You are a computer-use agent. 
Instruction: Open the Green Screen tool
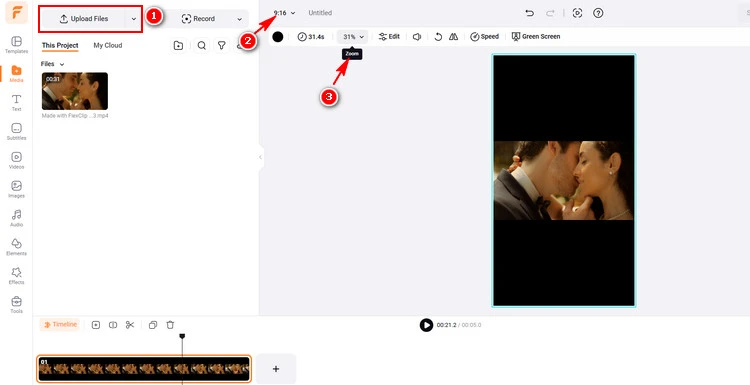(x=536, y=37)
